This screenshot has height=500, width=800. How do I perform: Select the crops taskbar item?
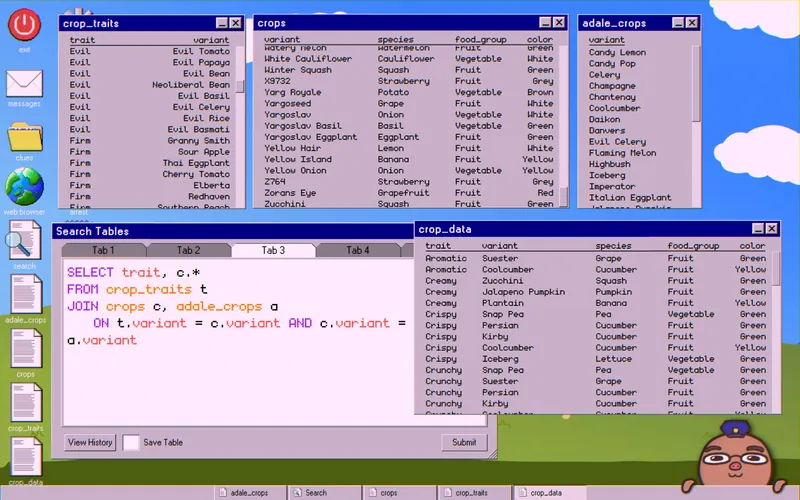pyautogui.click(x=399, y=493)
